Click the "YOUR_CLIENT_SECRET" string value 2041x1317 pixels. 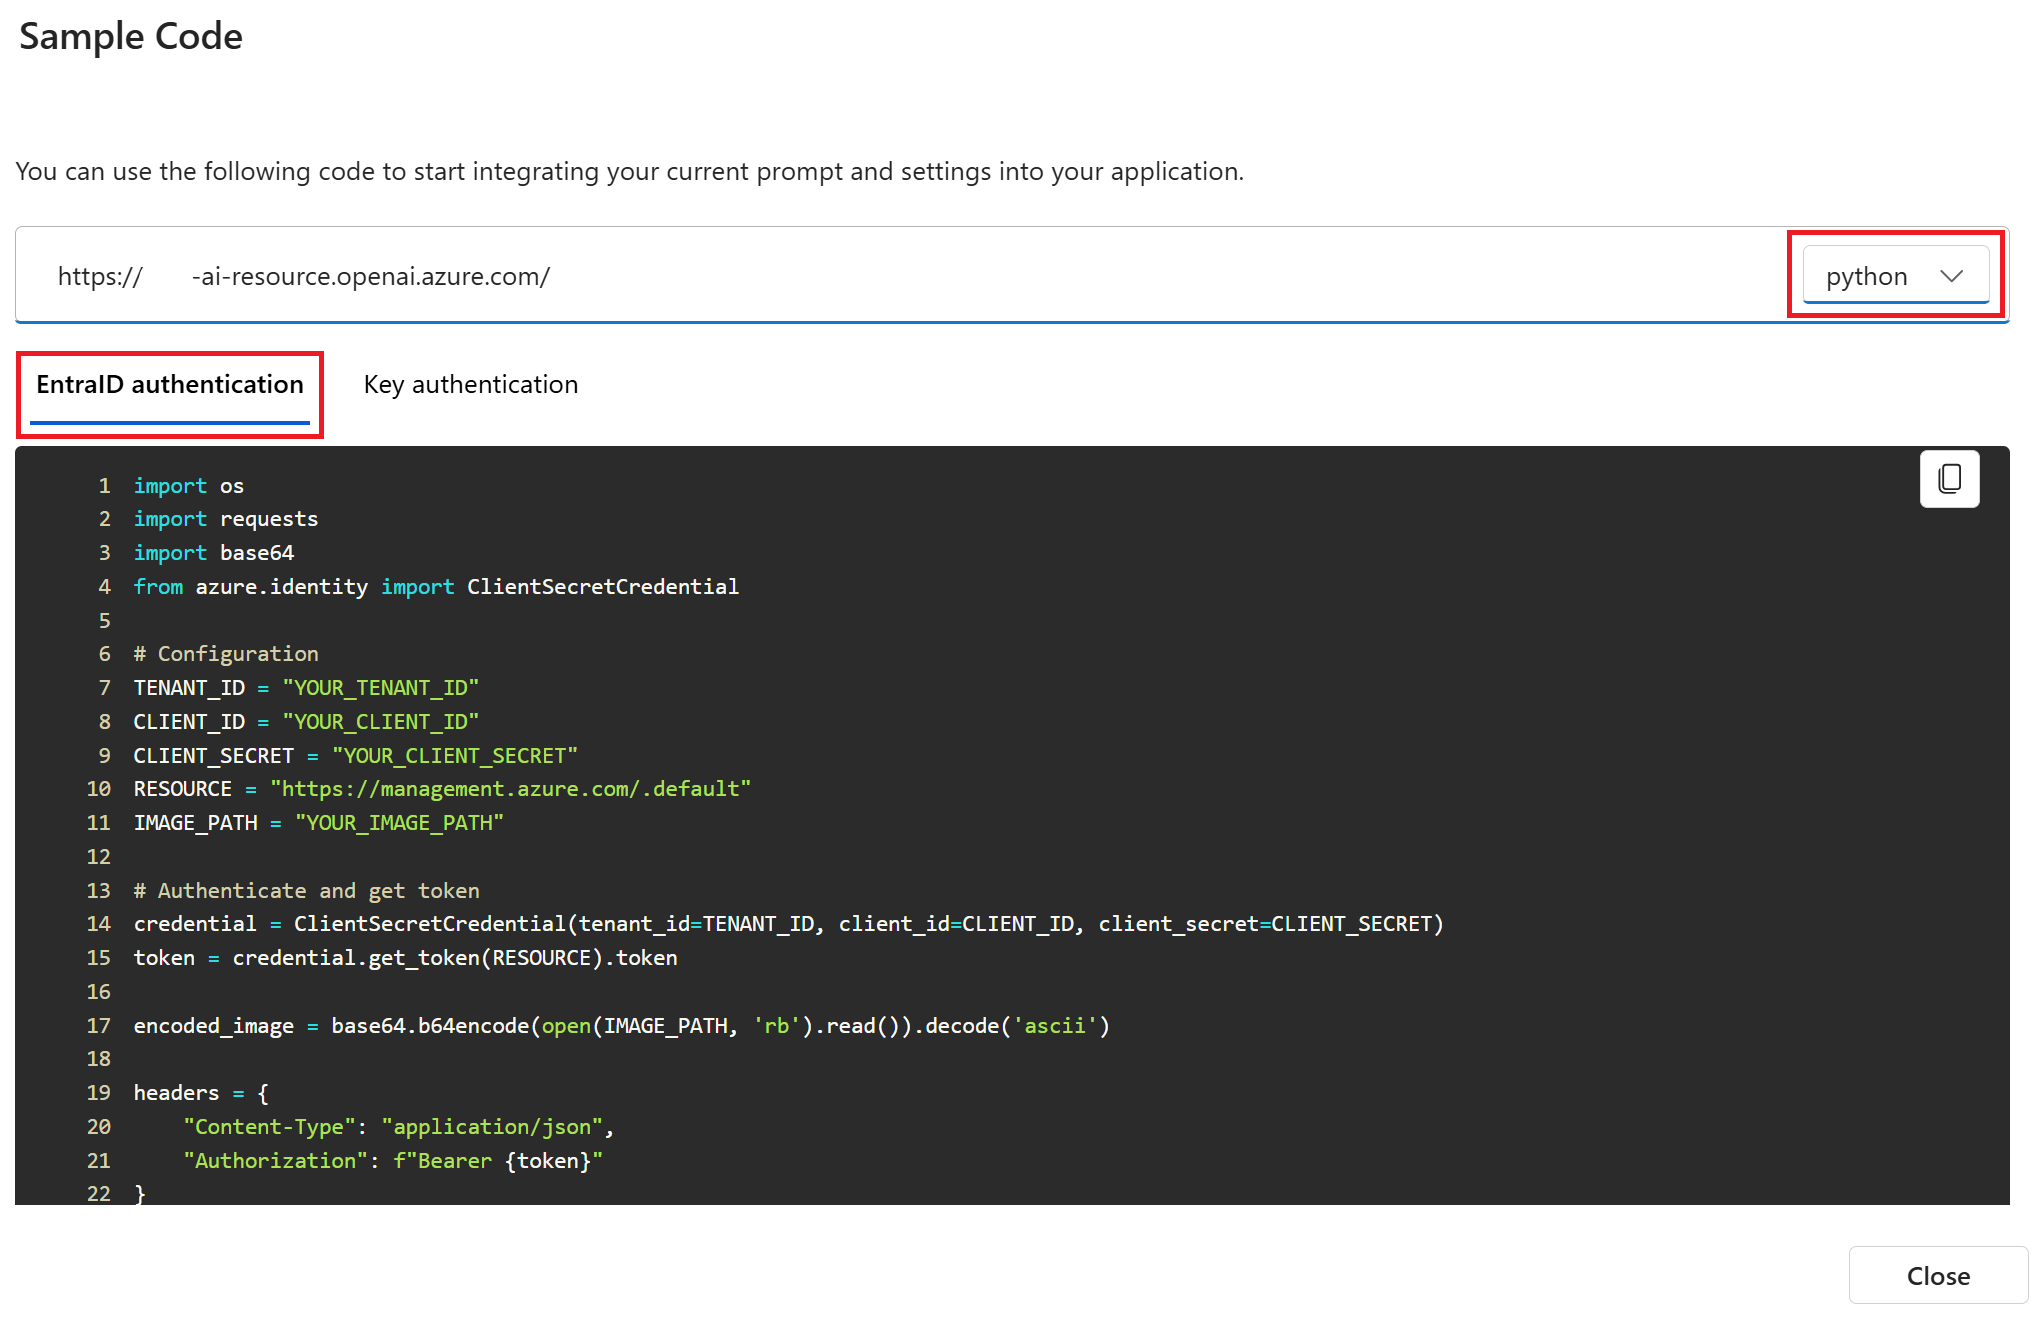(x=455, y=756)
